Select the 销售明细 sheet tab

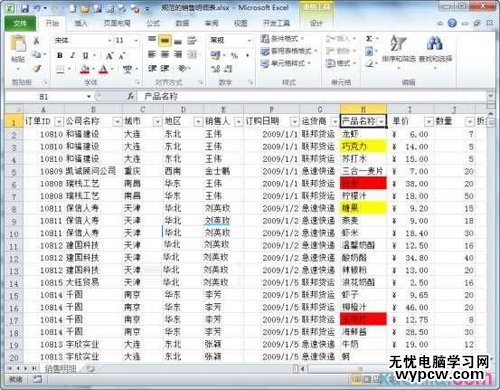[60, 368]
